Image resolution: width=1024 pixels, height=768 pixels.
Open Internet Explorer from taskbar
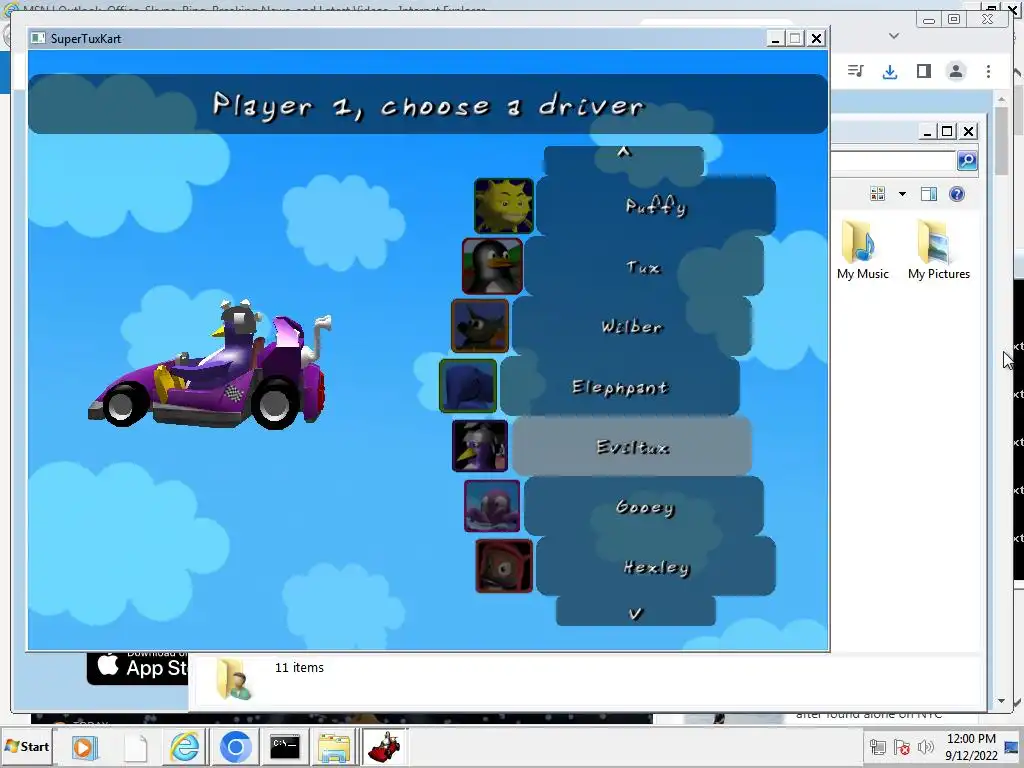click(x=185, y=747)
